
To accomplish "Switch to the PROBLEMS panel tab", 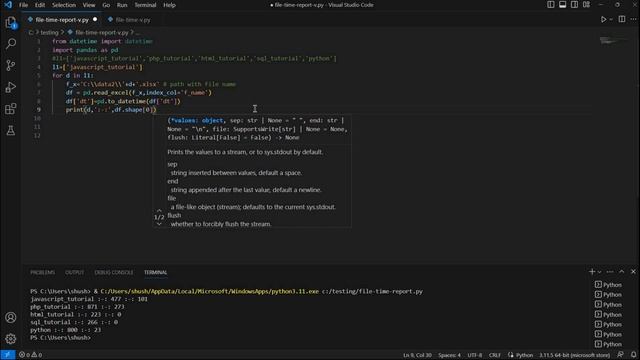I will (x=42, y=272).
